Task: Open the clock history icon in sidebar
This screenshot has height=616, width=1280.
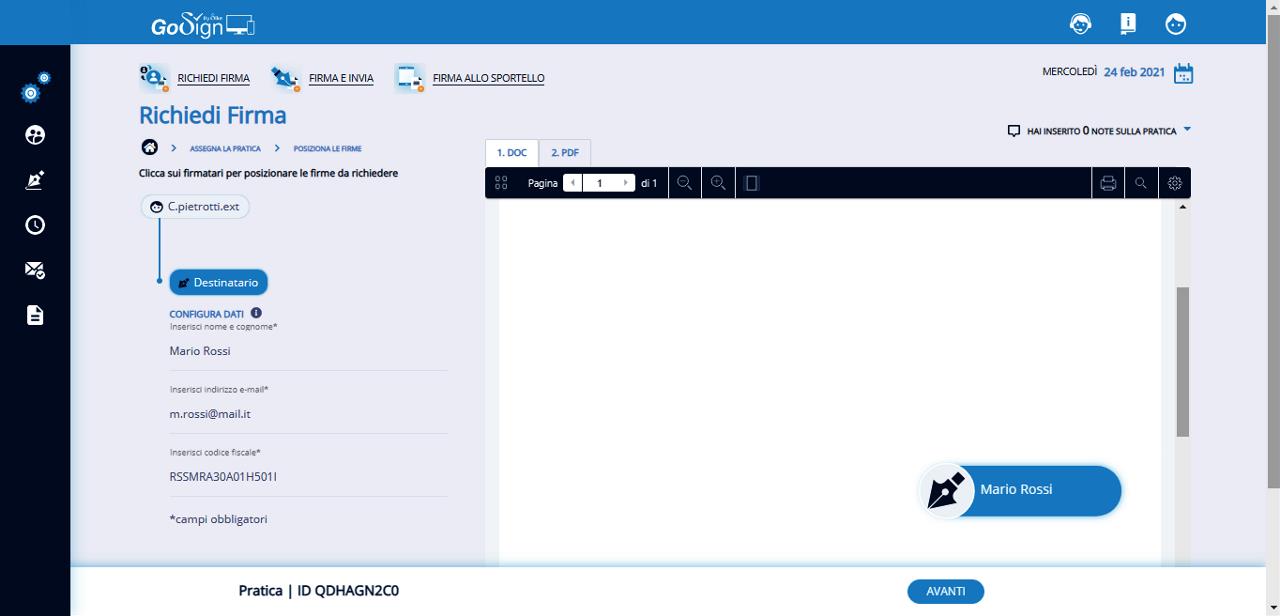Action: coord(35,225)
